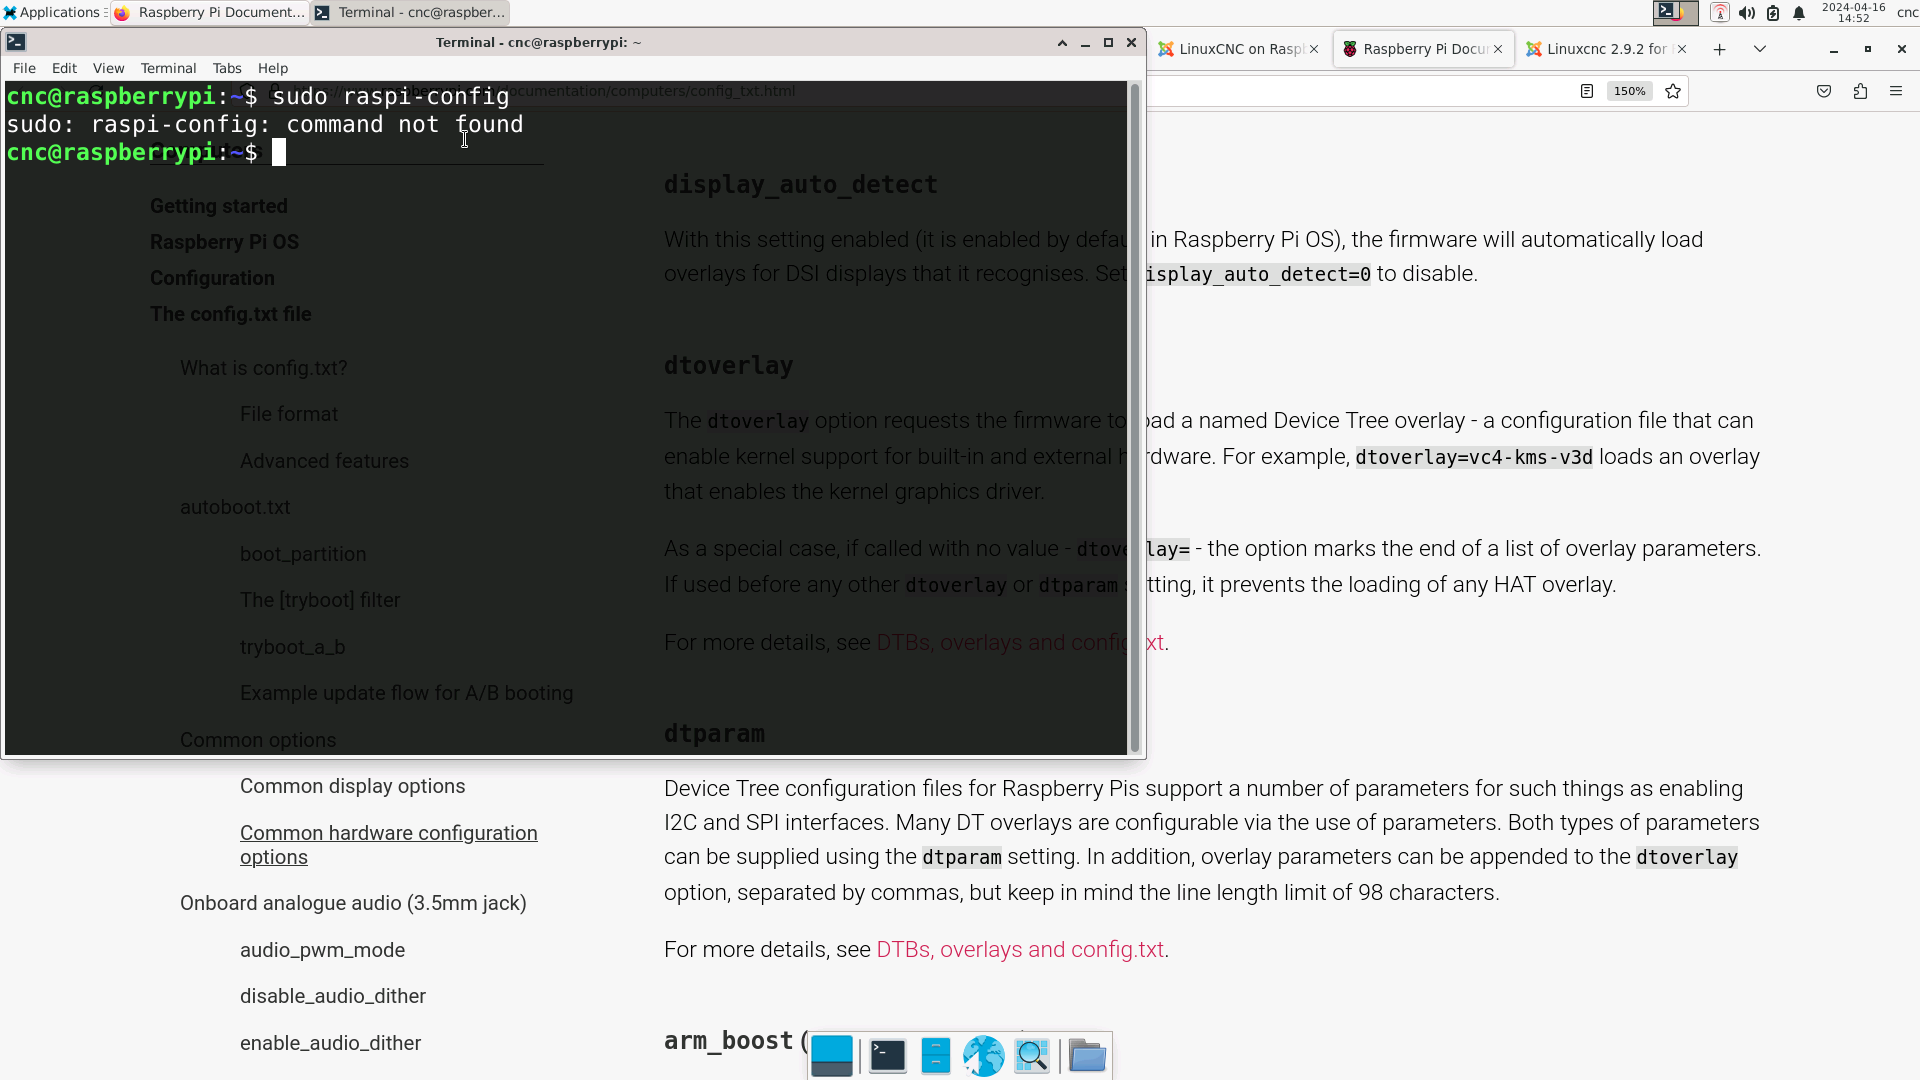Click the terminal vertical scrollbar
1920x1080 pixels.
[1135, 418]
